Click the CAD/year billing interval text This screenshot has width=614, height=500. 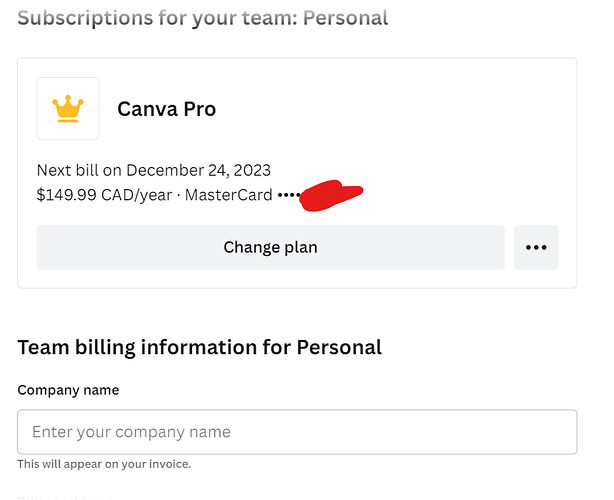pyautogui.click(x=140, y=195)
